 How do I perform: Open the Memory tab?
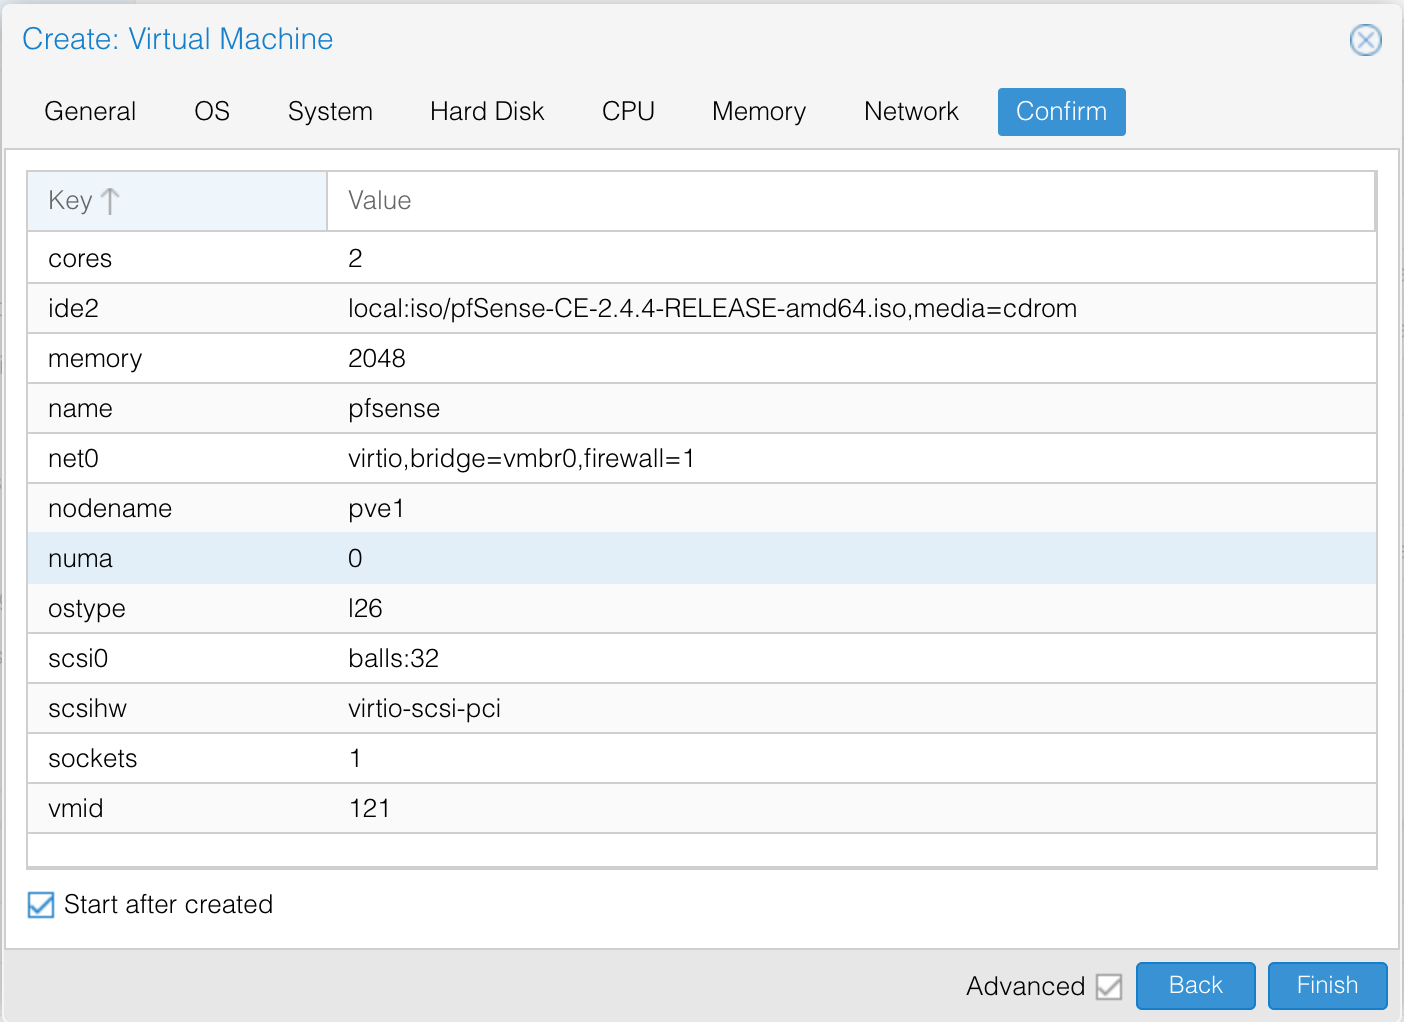758,111
